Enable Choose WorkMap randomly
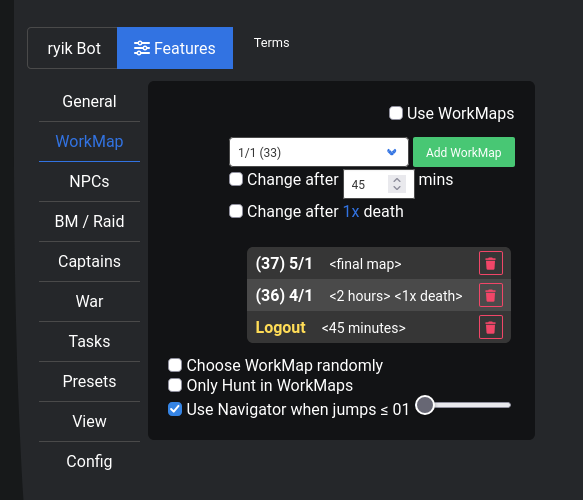This screenshot has height=500, width=583. pos(175,365)
